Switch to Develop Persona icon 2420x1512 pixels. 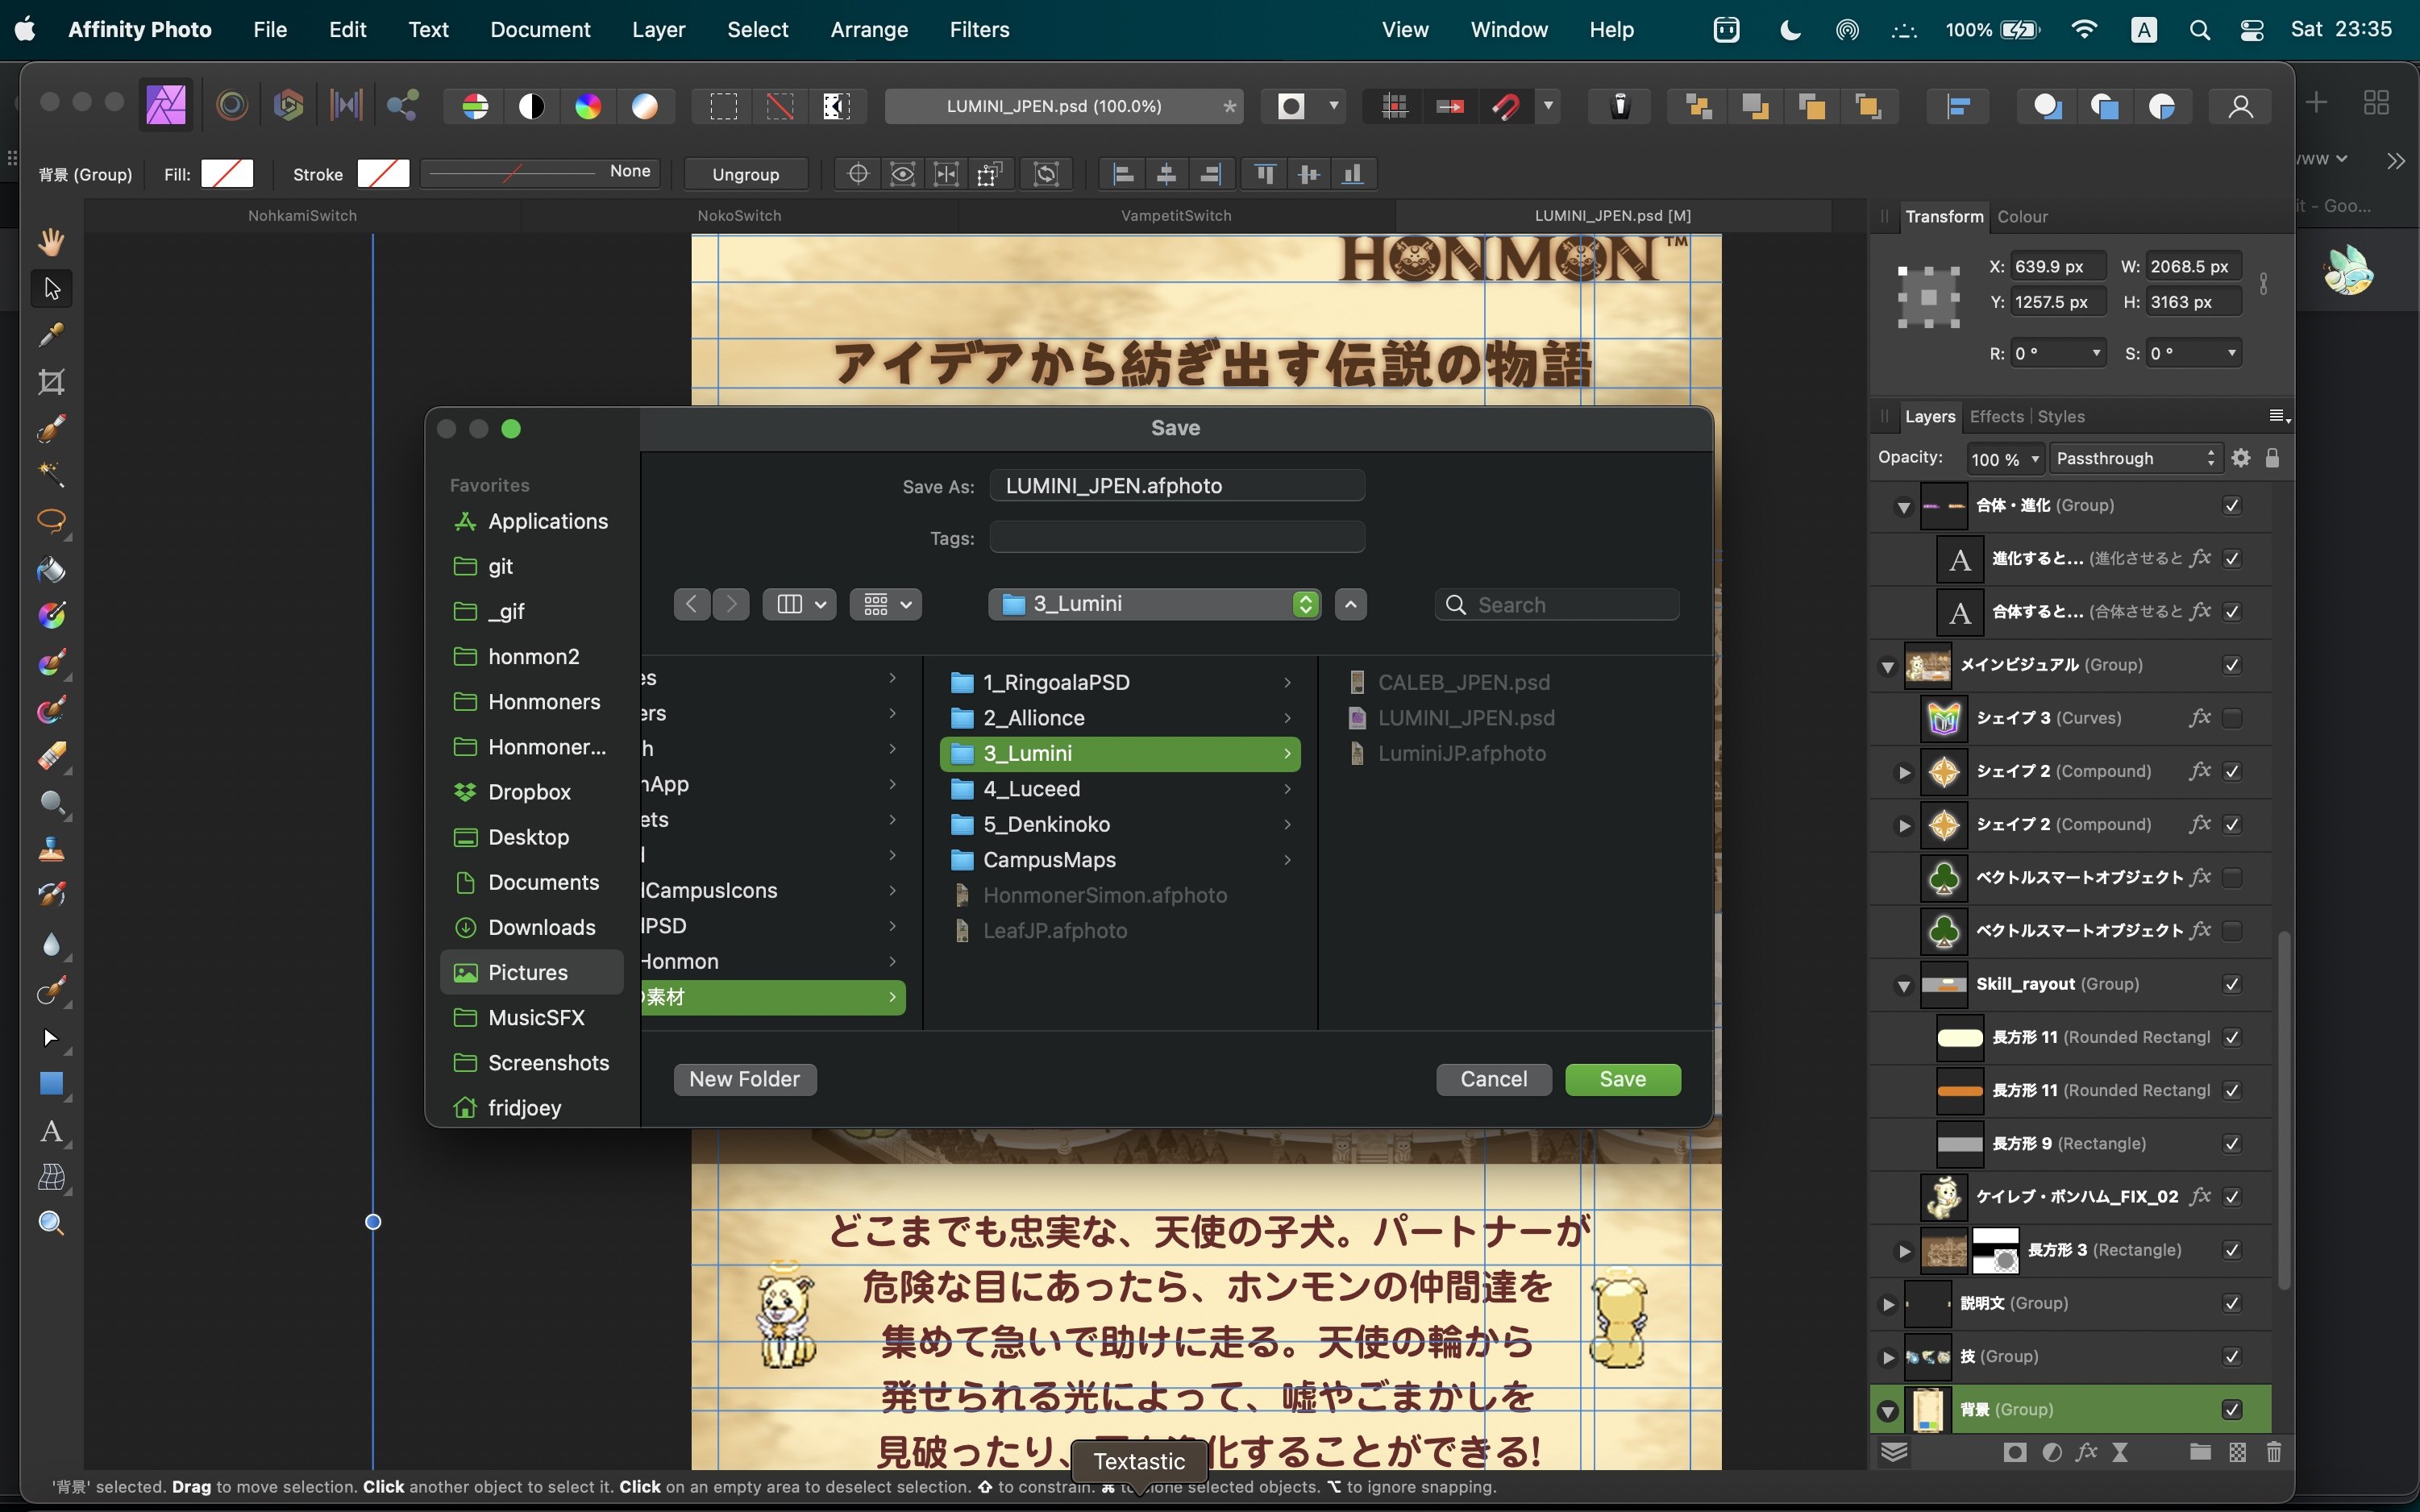(288, 105)
